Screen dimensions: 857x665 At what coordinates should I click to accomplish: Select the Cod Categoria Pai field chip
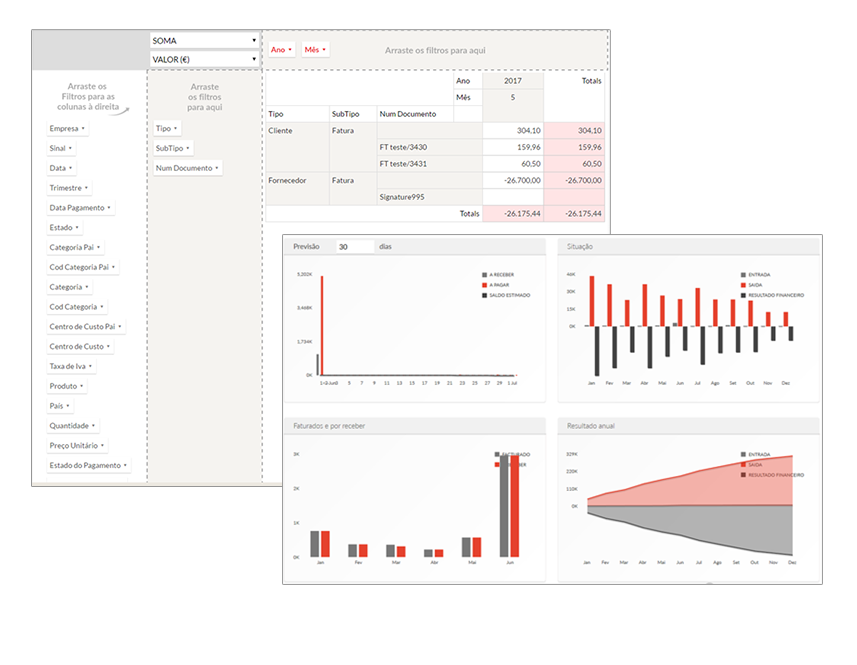83,267
